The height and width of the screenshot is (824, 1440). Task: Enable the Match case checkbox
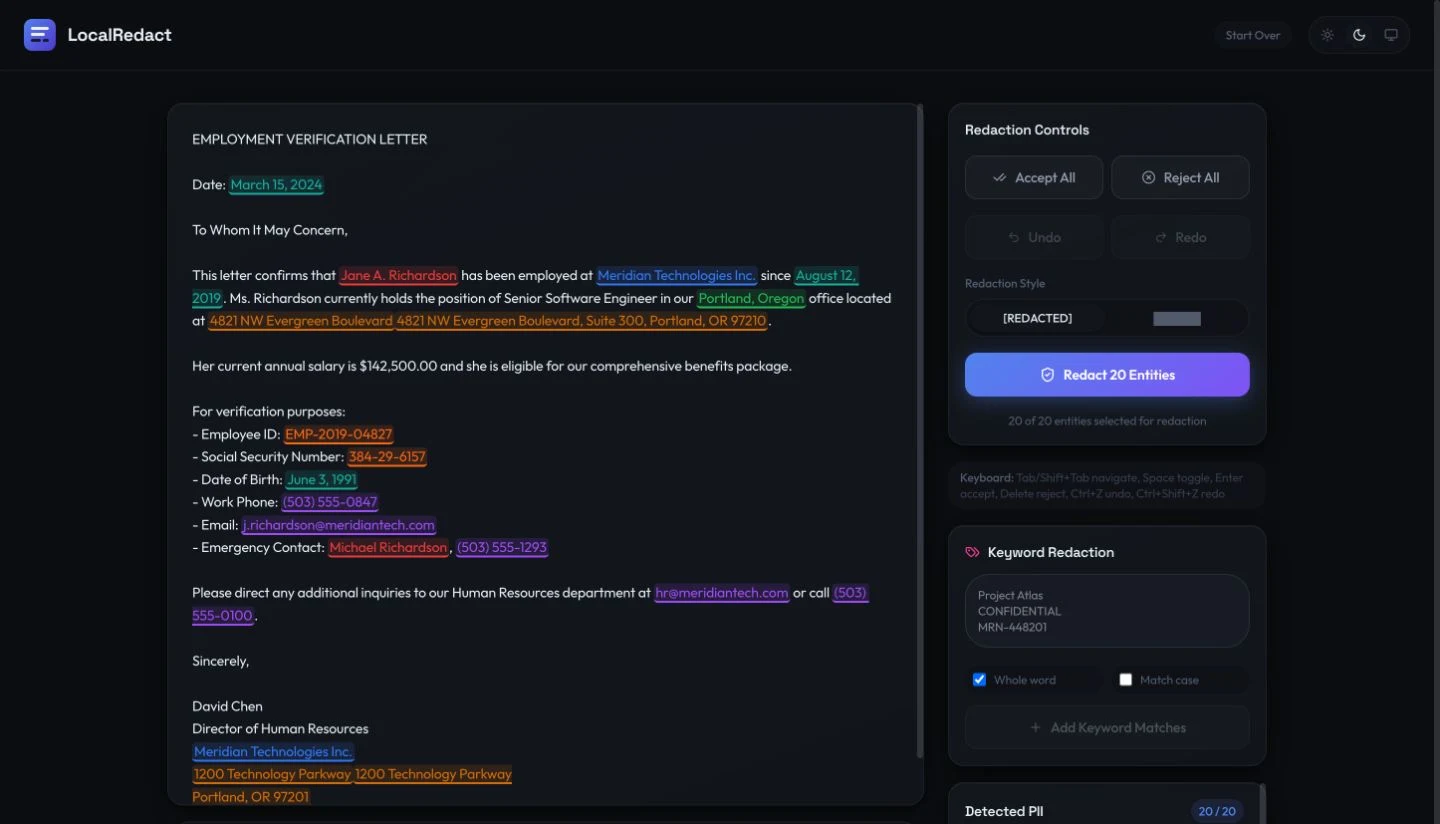tap(1126, 680)
